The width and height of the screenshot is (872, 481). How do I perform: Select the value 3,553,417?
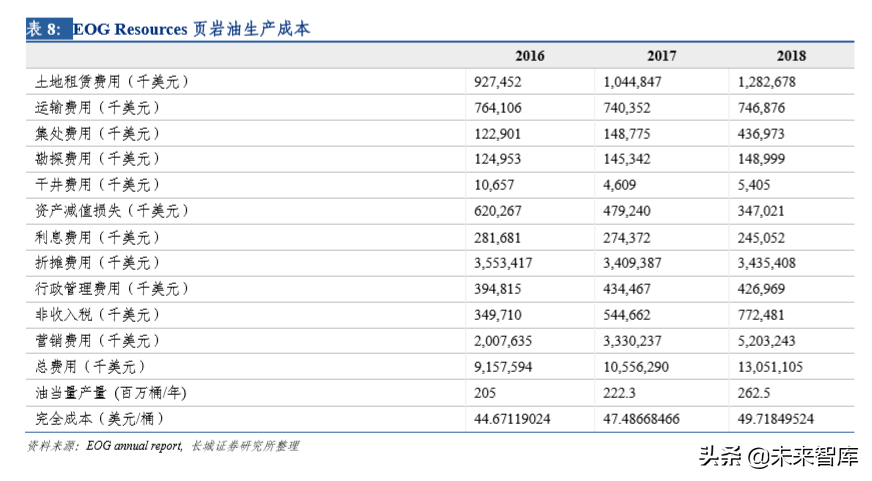coord(503,263)
